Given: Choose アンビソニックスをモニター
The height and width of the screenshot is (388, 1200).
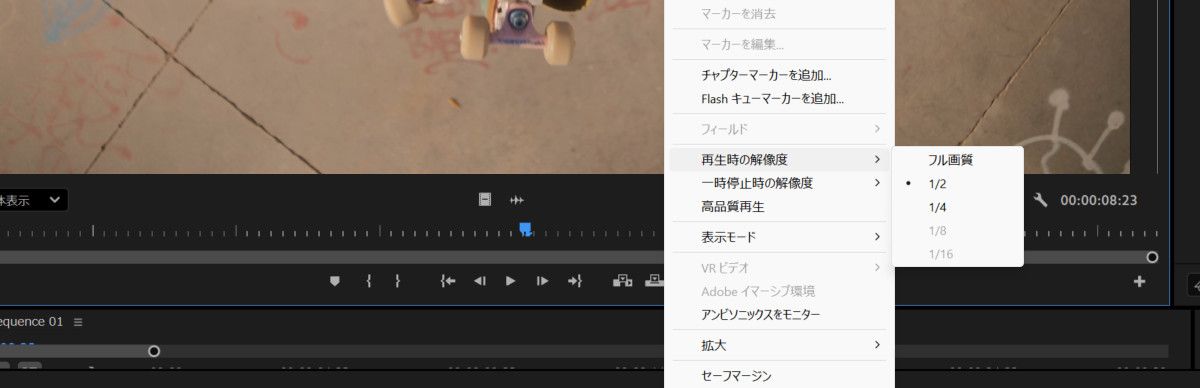Looking at the screenshot, I should [x=779, y=315].
